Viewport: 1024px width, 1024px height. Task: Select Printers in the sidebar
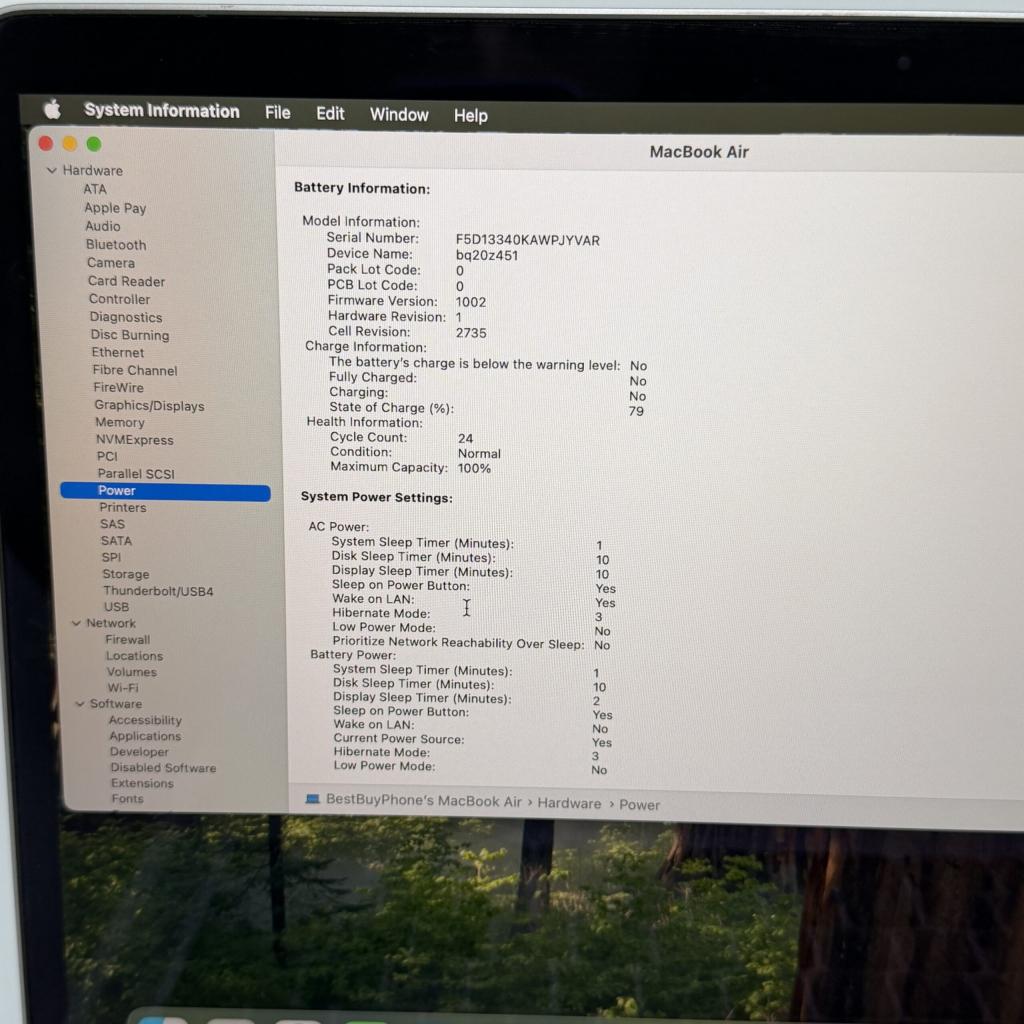pos(123,507)
